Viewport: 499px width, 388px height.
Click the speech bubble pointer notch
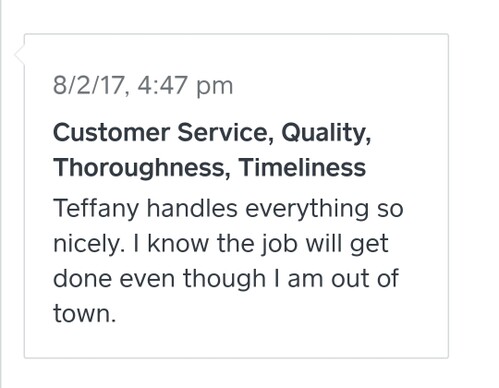(19, 54)
